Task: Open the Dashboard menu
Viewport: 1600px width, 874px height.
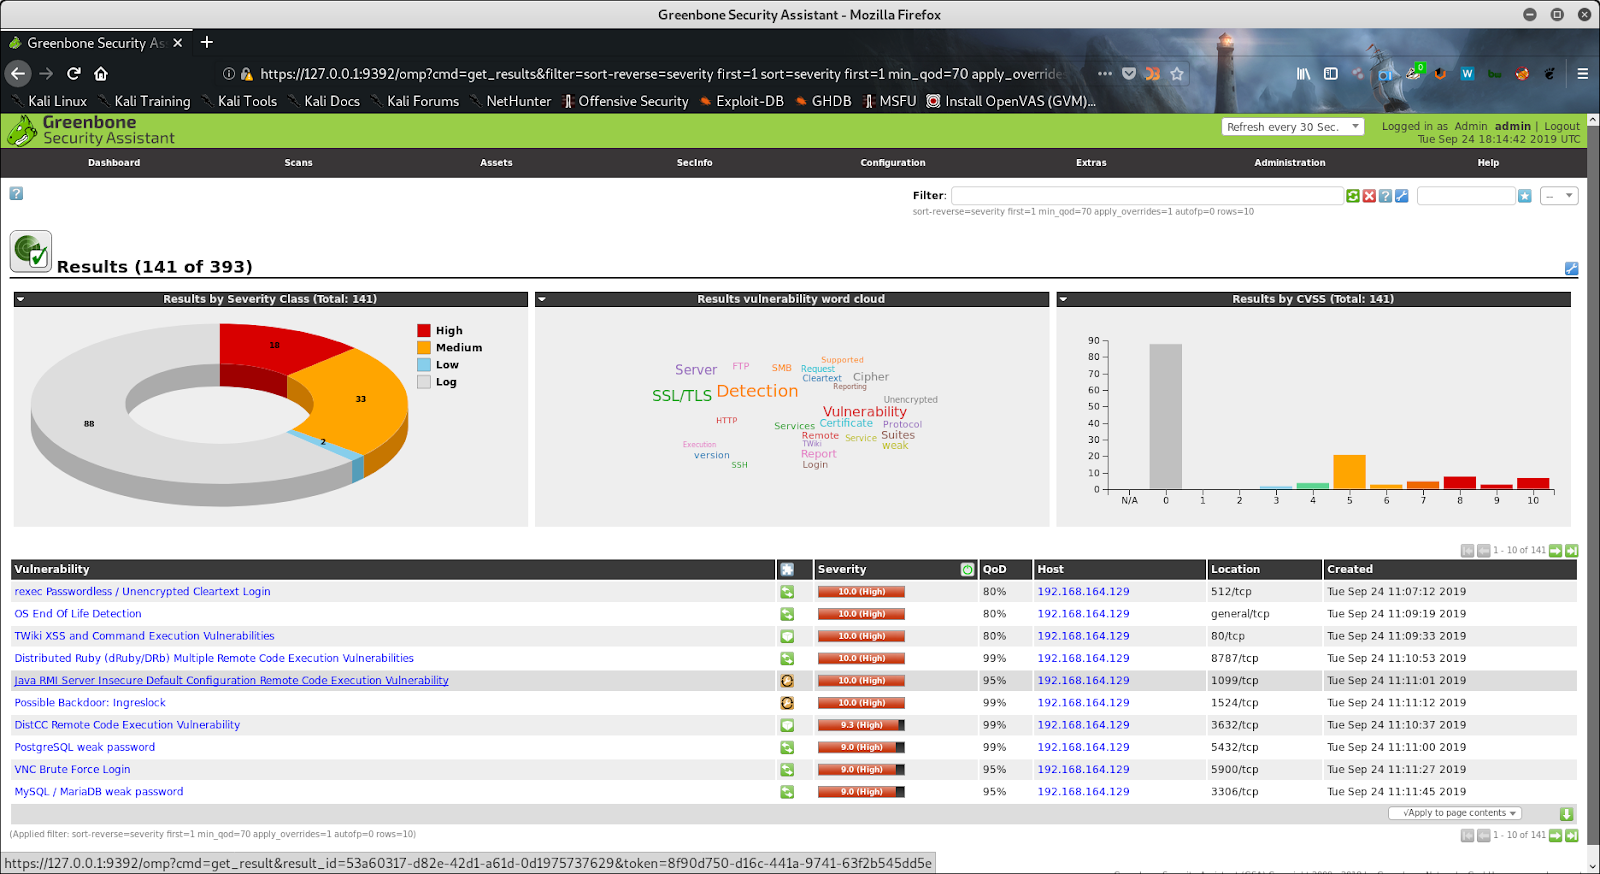Action: [114, 162]
